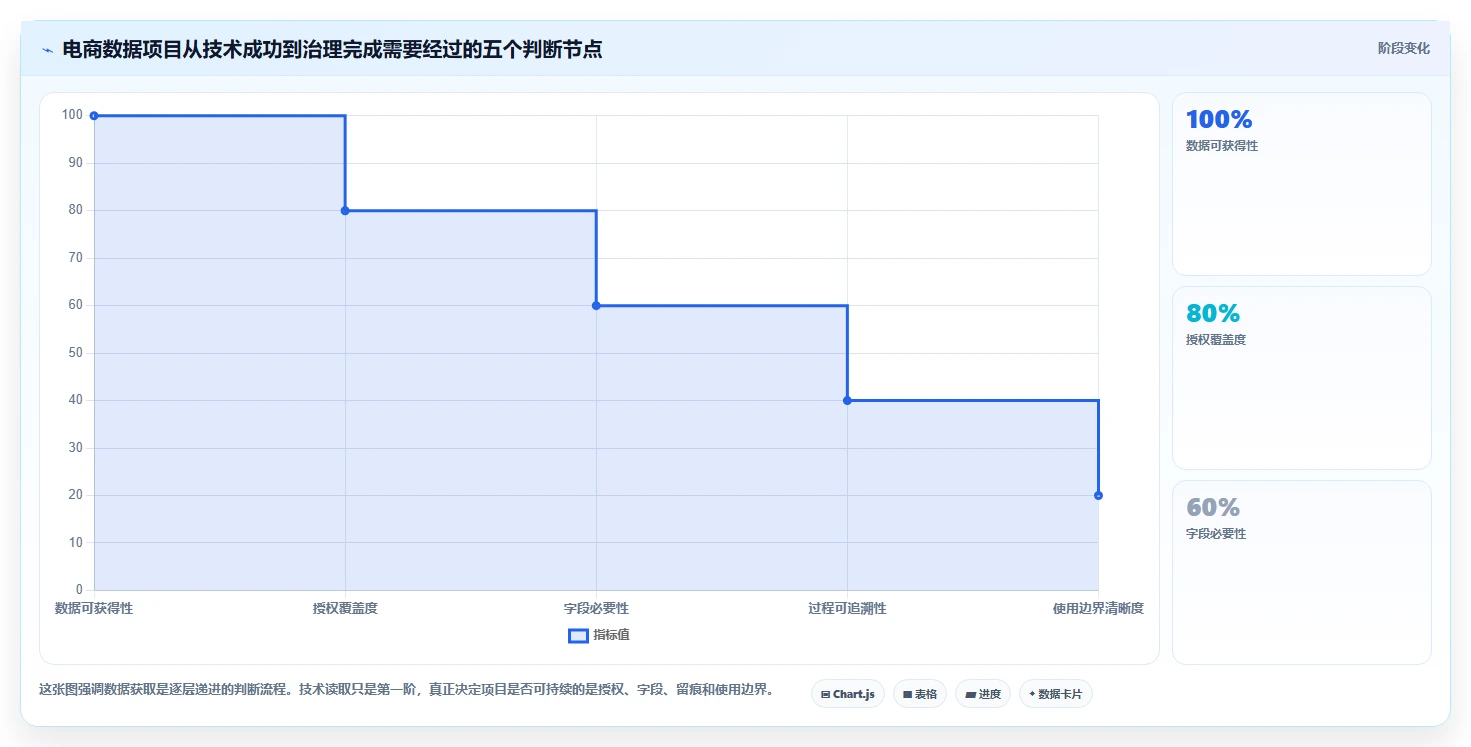1471x747 pixels.
Task: Click y-axis tick label 0
Action: (79, 590)
